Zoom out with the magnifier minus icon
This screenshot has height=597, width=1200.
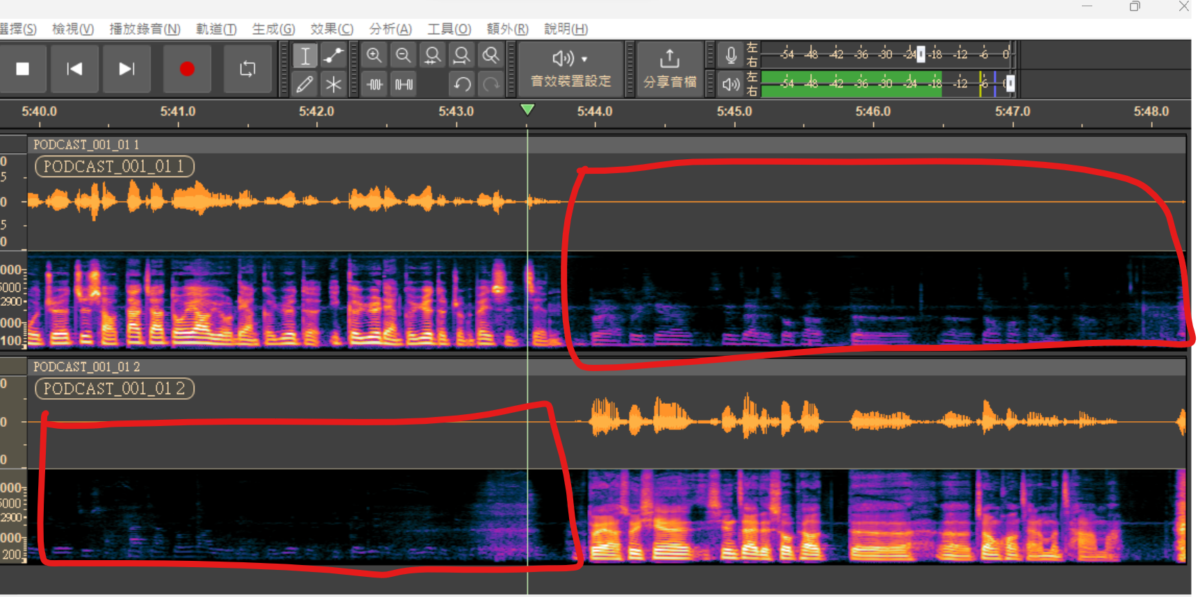click(403, 55)
